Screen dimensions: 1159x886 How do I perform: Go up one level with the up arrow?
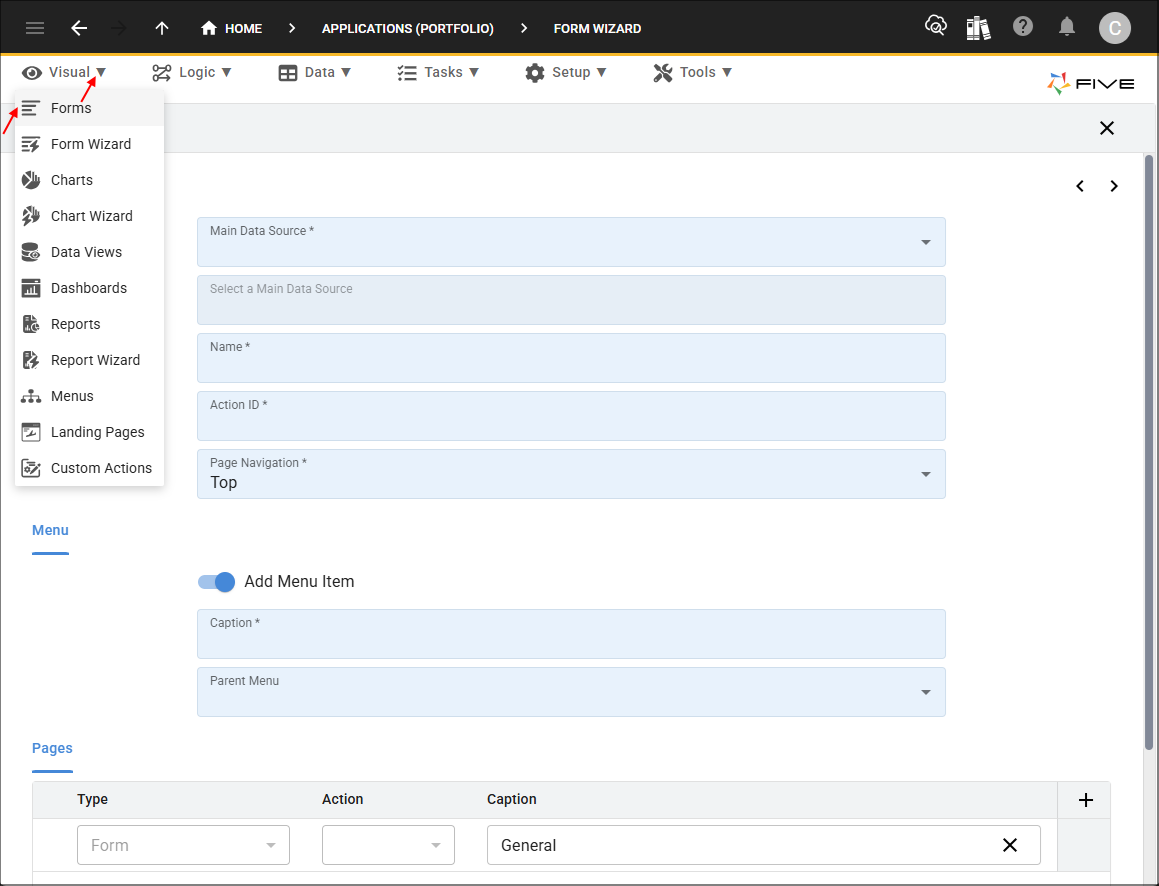(162, 28)
